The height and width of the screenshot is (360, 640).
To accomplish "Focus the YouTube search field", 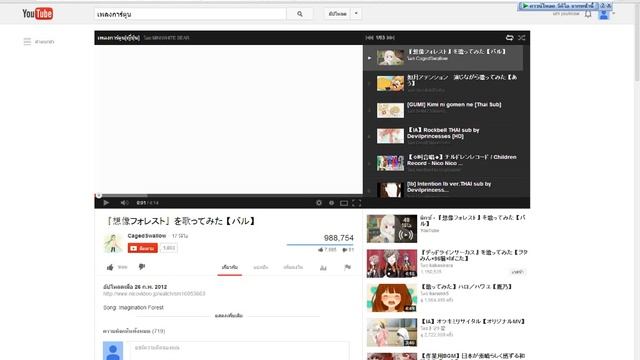I will [190, 14].
